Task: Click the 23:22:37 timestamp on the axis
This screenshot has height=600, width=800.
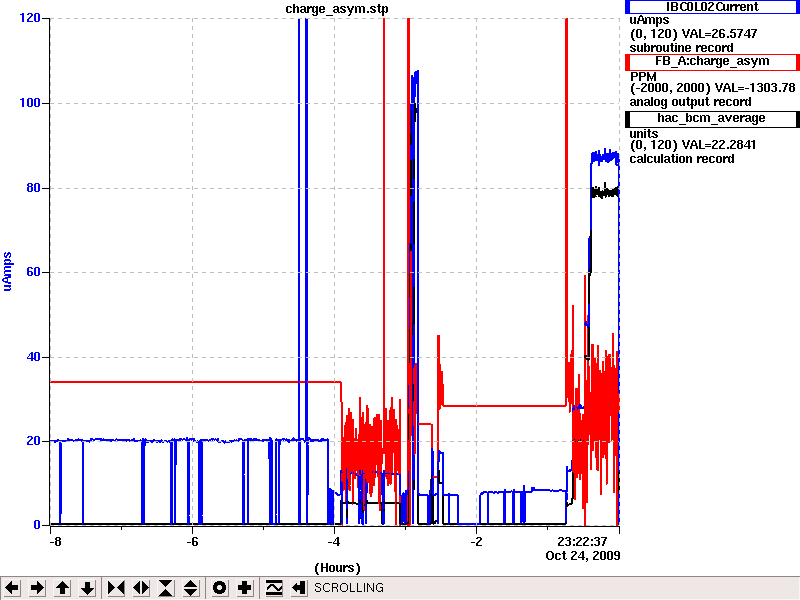Action: pos(582,542)
